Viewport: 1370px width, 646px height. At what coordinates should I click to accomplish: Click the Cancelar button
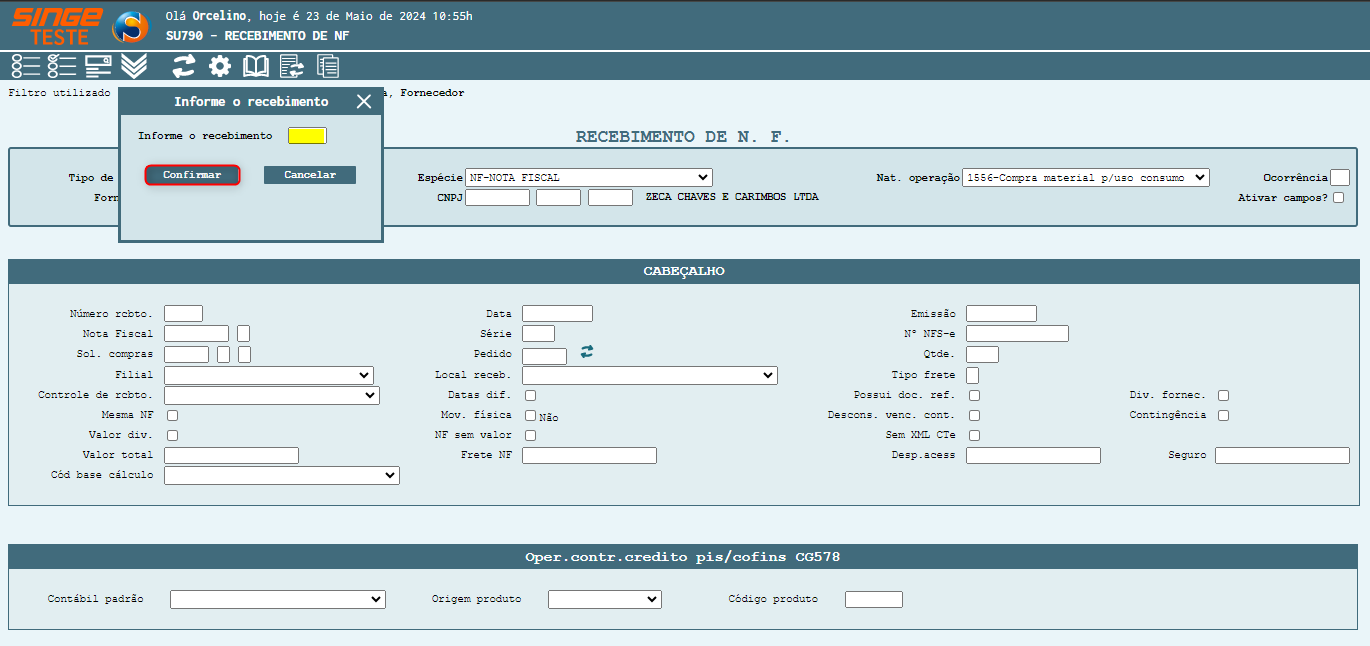pos(310,175)
